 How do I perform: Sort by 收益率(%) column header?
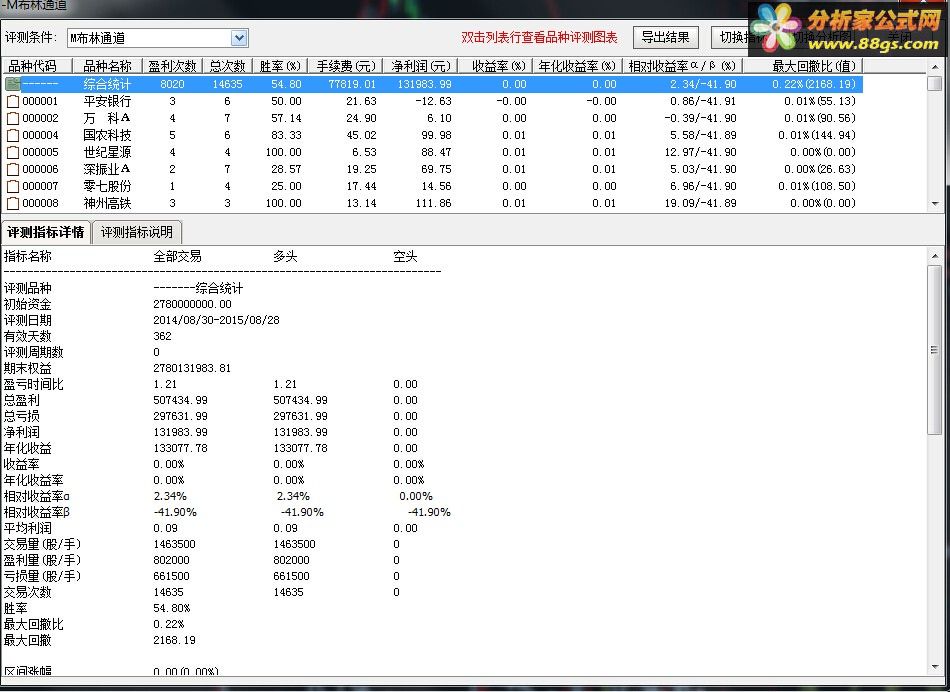[x=496, y=66]
